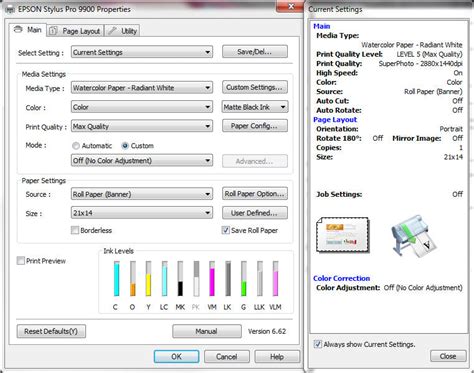
Task: Click the Save/Del... button
Action: pos(255,52)
